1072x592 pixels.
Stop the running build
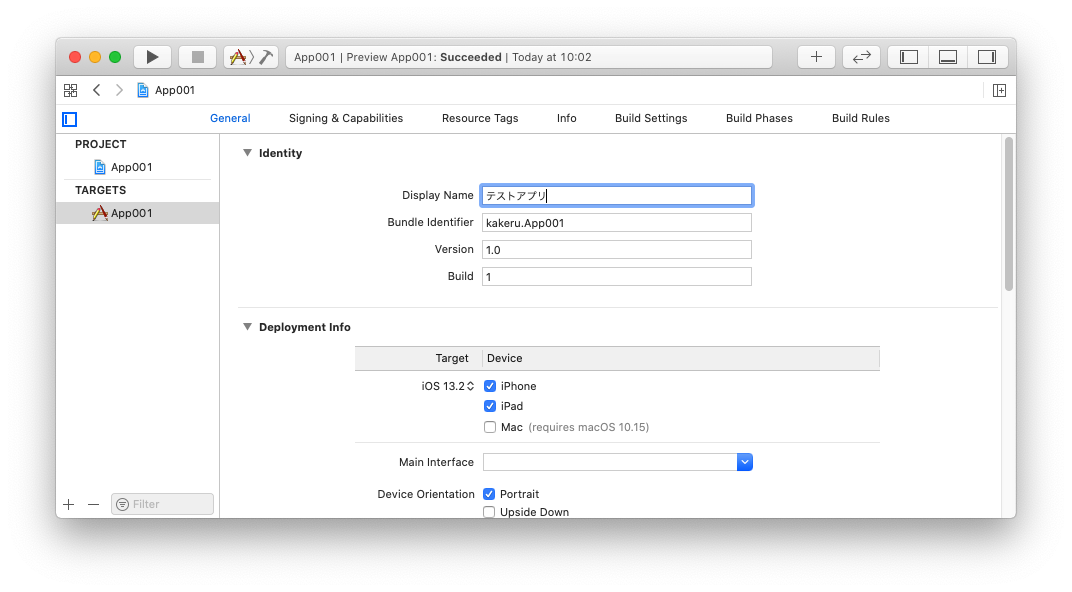(198, 57)
